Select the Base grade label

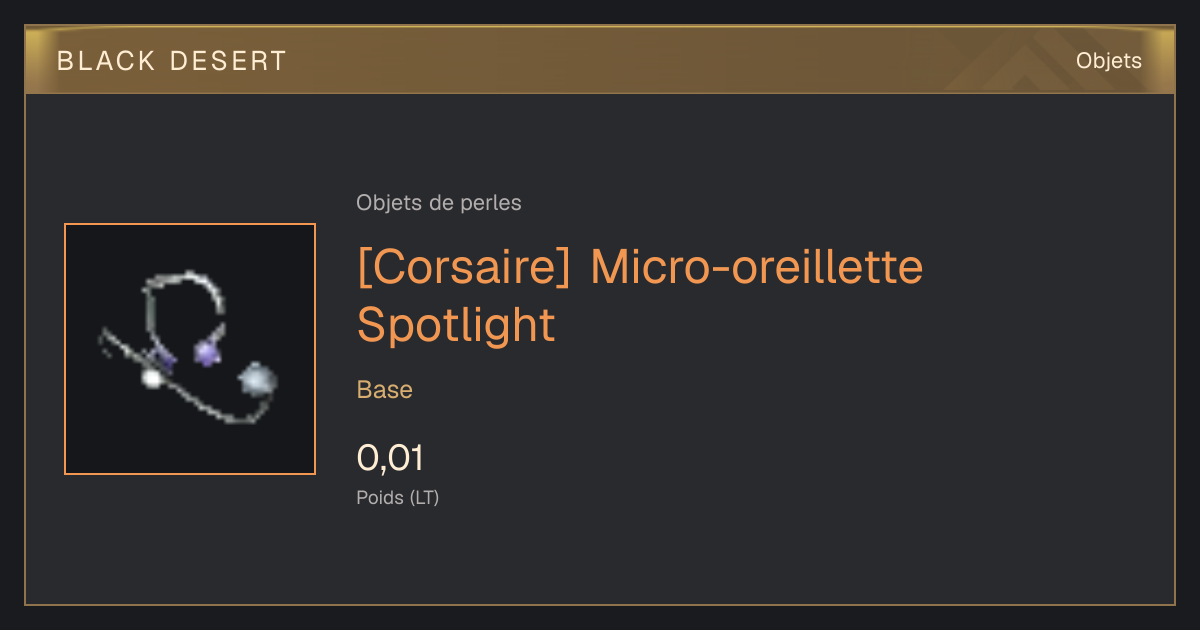[x=385, y=390]
